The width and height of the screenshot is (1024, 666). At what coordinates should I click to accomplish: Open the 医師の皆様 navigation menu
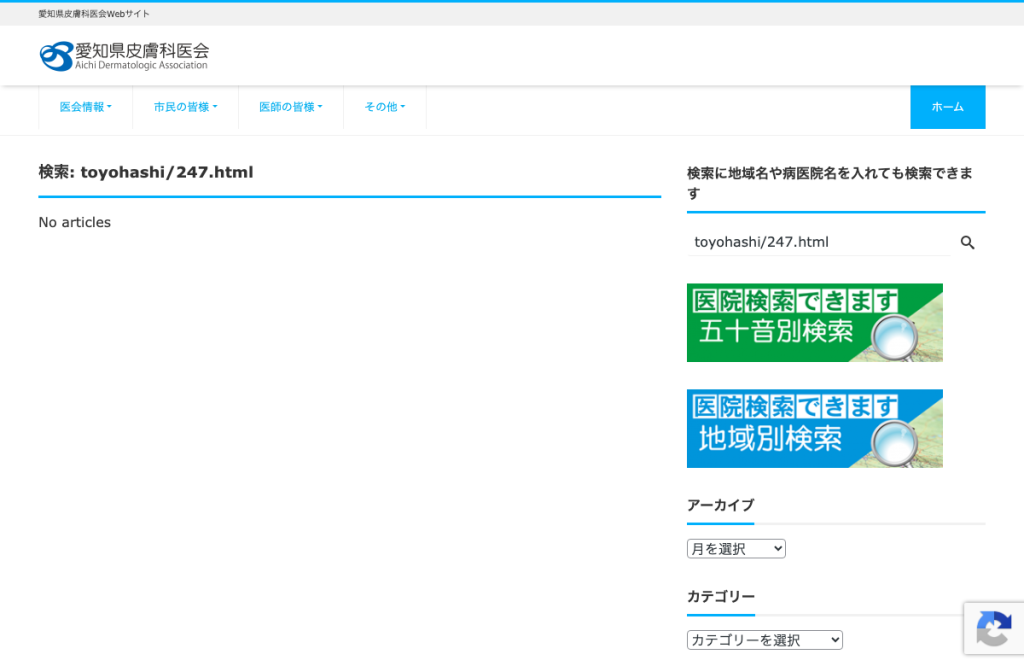point(291,107)
